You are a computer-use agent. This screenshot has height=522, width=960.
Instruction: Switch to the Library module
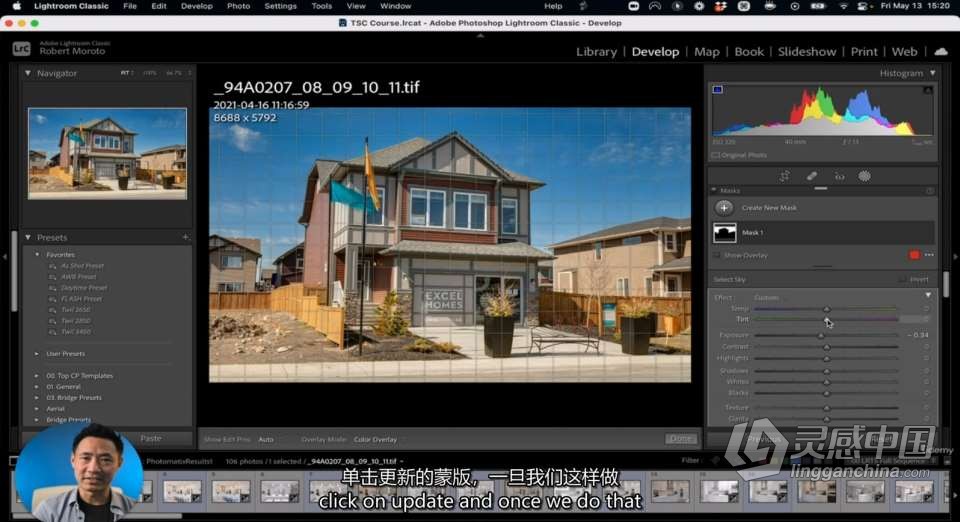pos(596,52)
